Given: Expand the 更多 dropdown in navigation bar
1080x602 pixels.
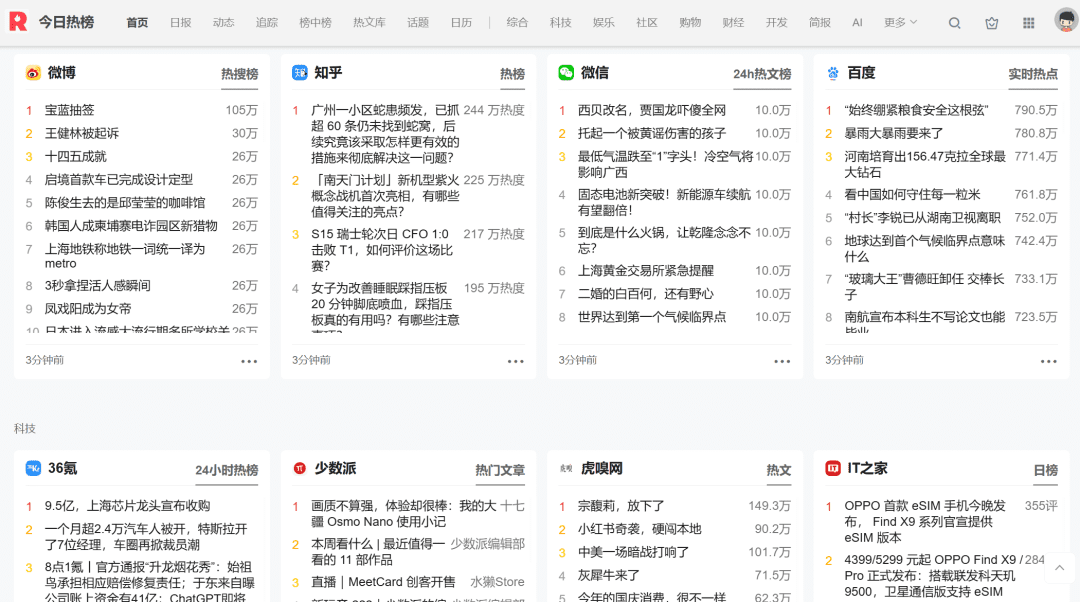Looking at the screenshot, I should [x=900, y=23].
